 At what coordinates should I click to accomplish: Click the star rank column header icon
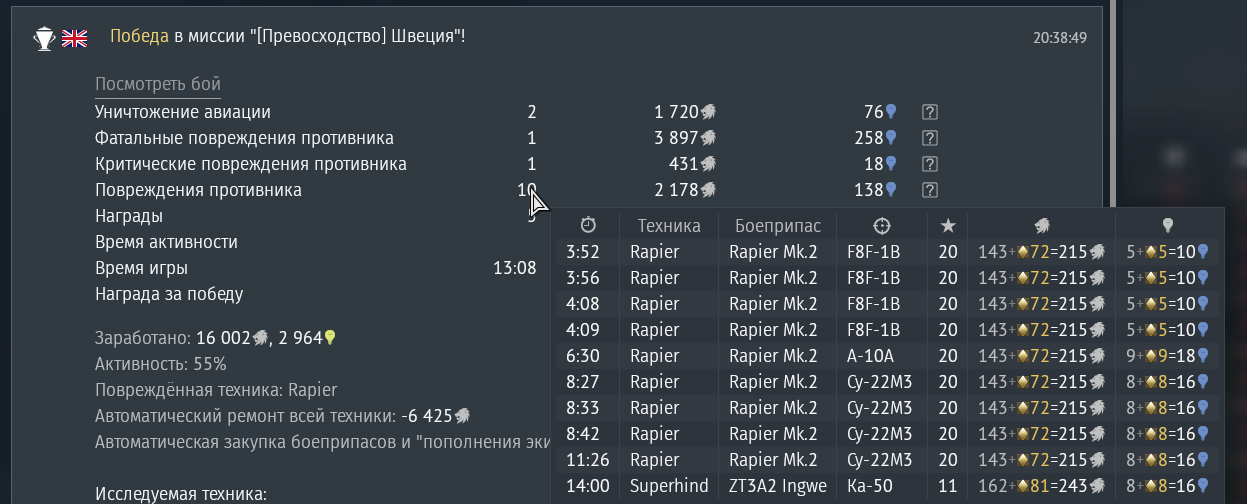948,225
